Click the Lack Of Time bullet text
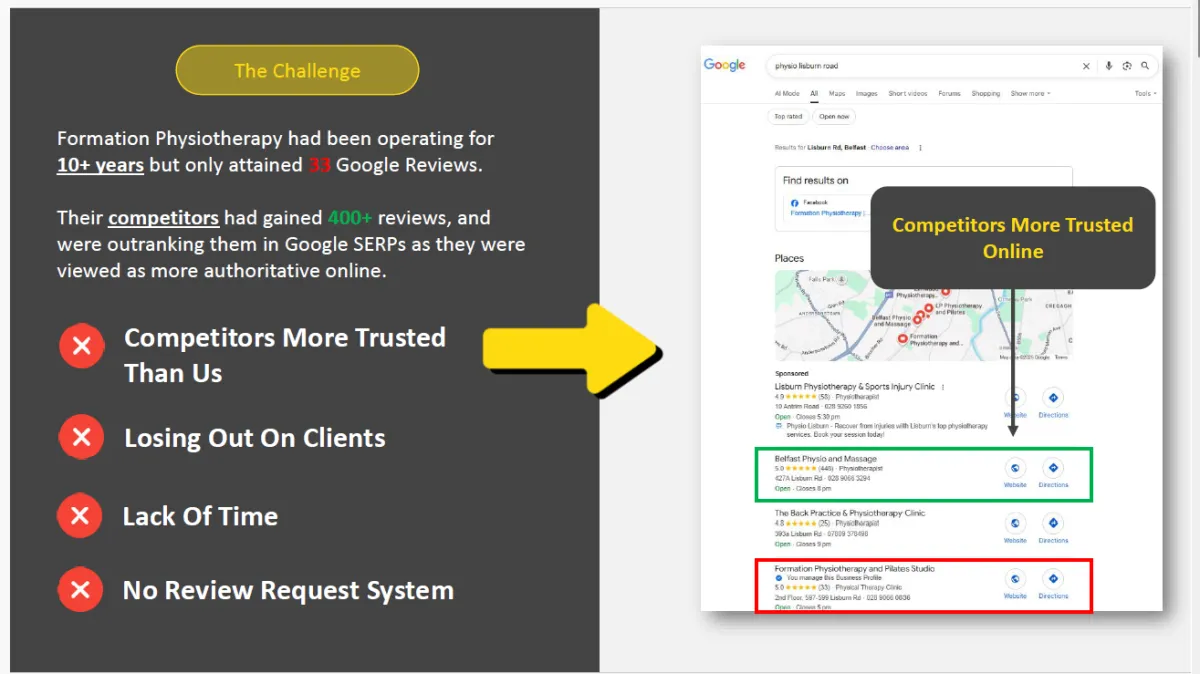1200x674 pixels. (200, 516)
